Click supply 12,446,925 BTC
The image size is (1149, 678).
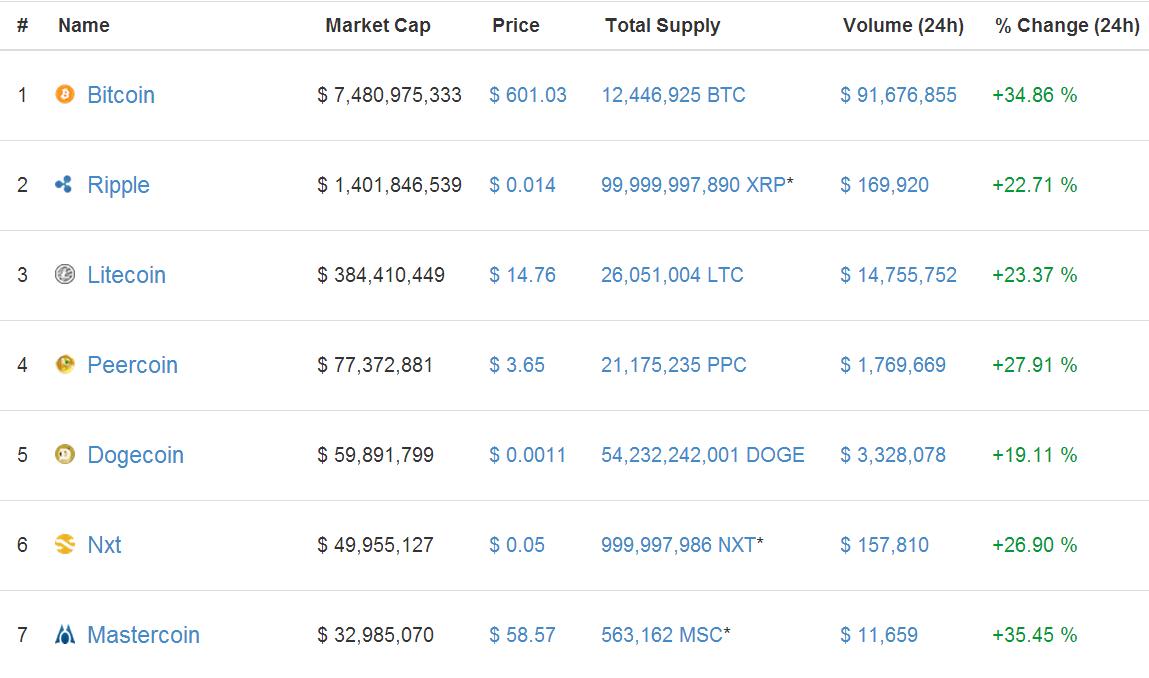pyautogui.click(x=673, y=95)
